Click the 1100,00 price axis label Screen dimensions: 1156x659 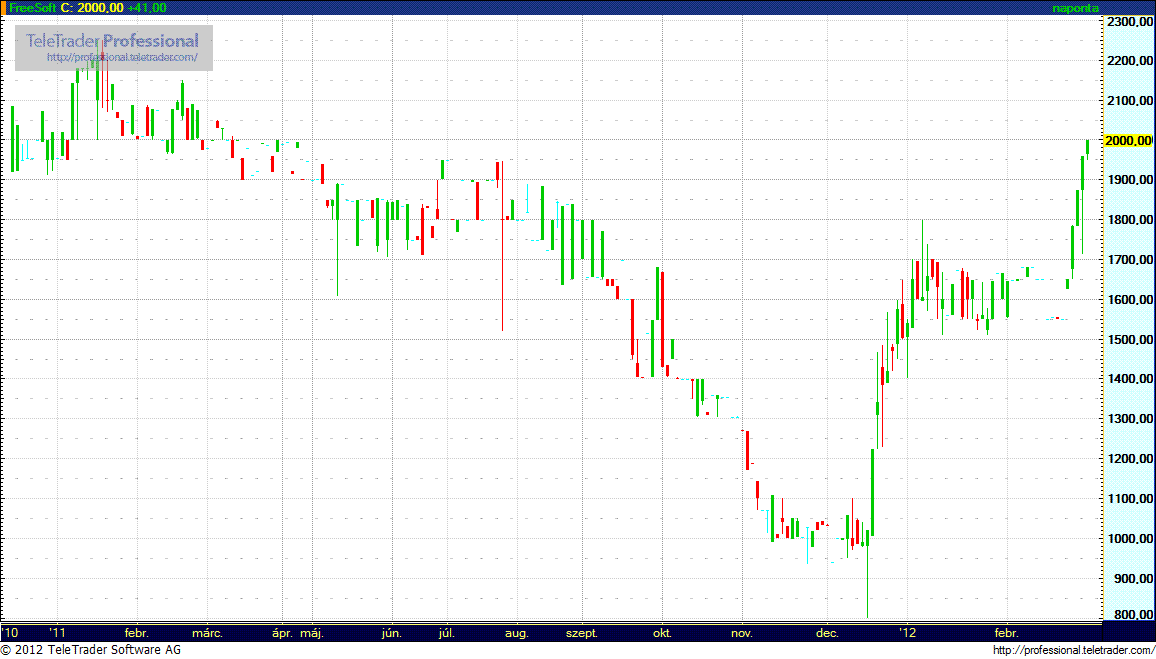[x=1131, y=499]
